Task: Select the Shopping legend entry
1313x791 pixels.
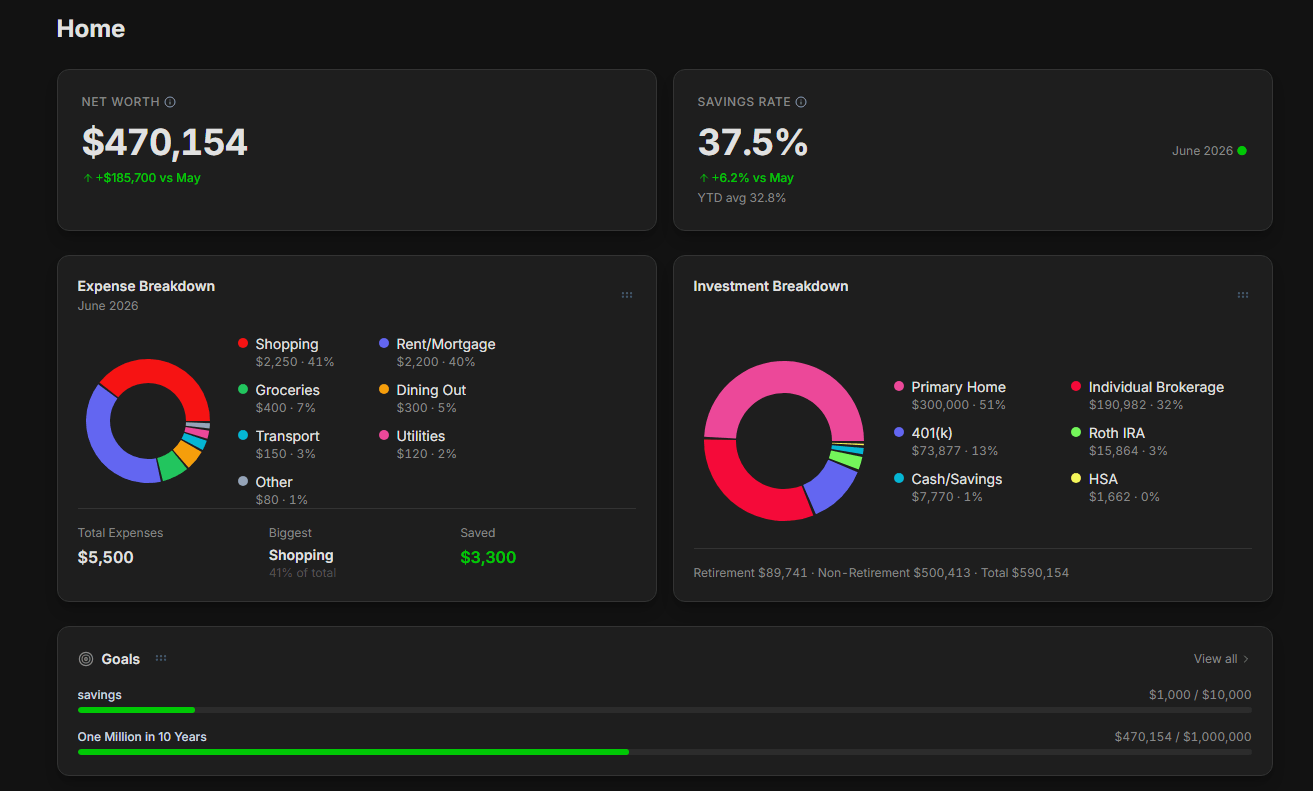Action: click(x=286, y=352)
